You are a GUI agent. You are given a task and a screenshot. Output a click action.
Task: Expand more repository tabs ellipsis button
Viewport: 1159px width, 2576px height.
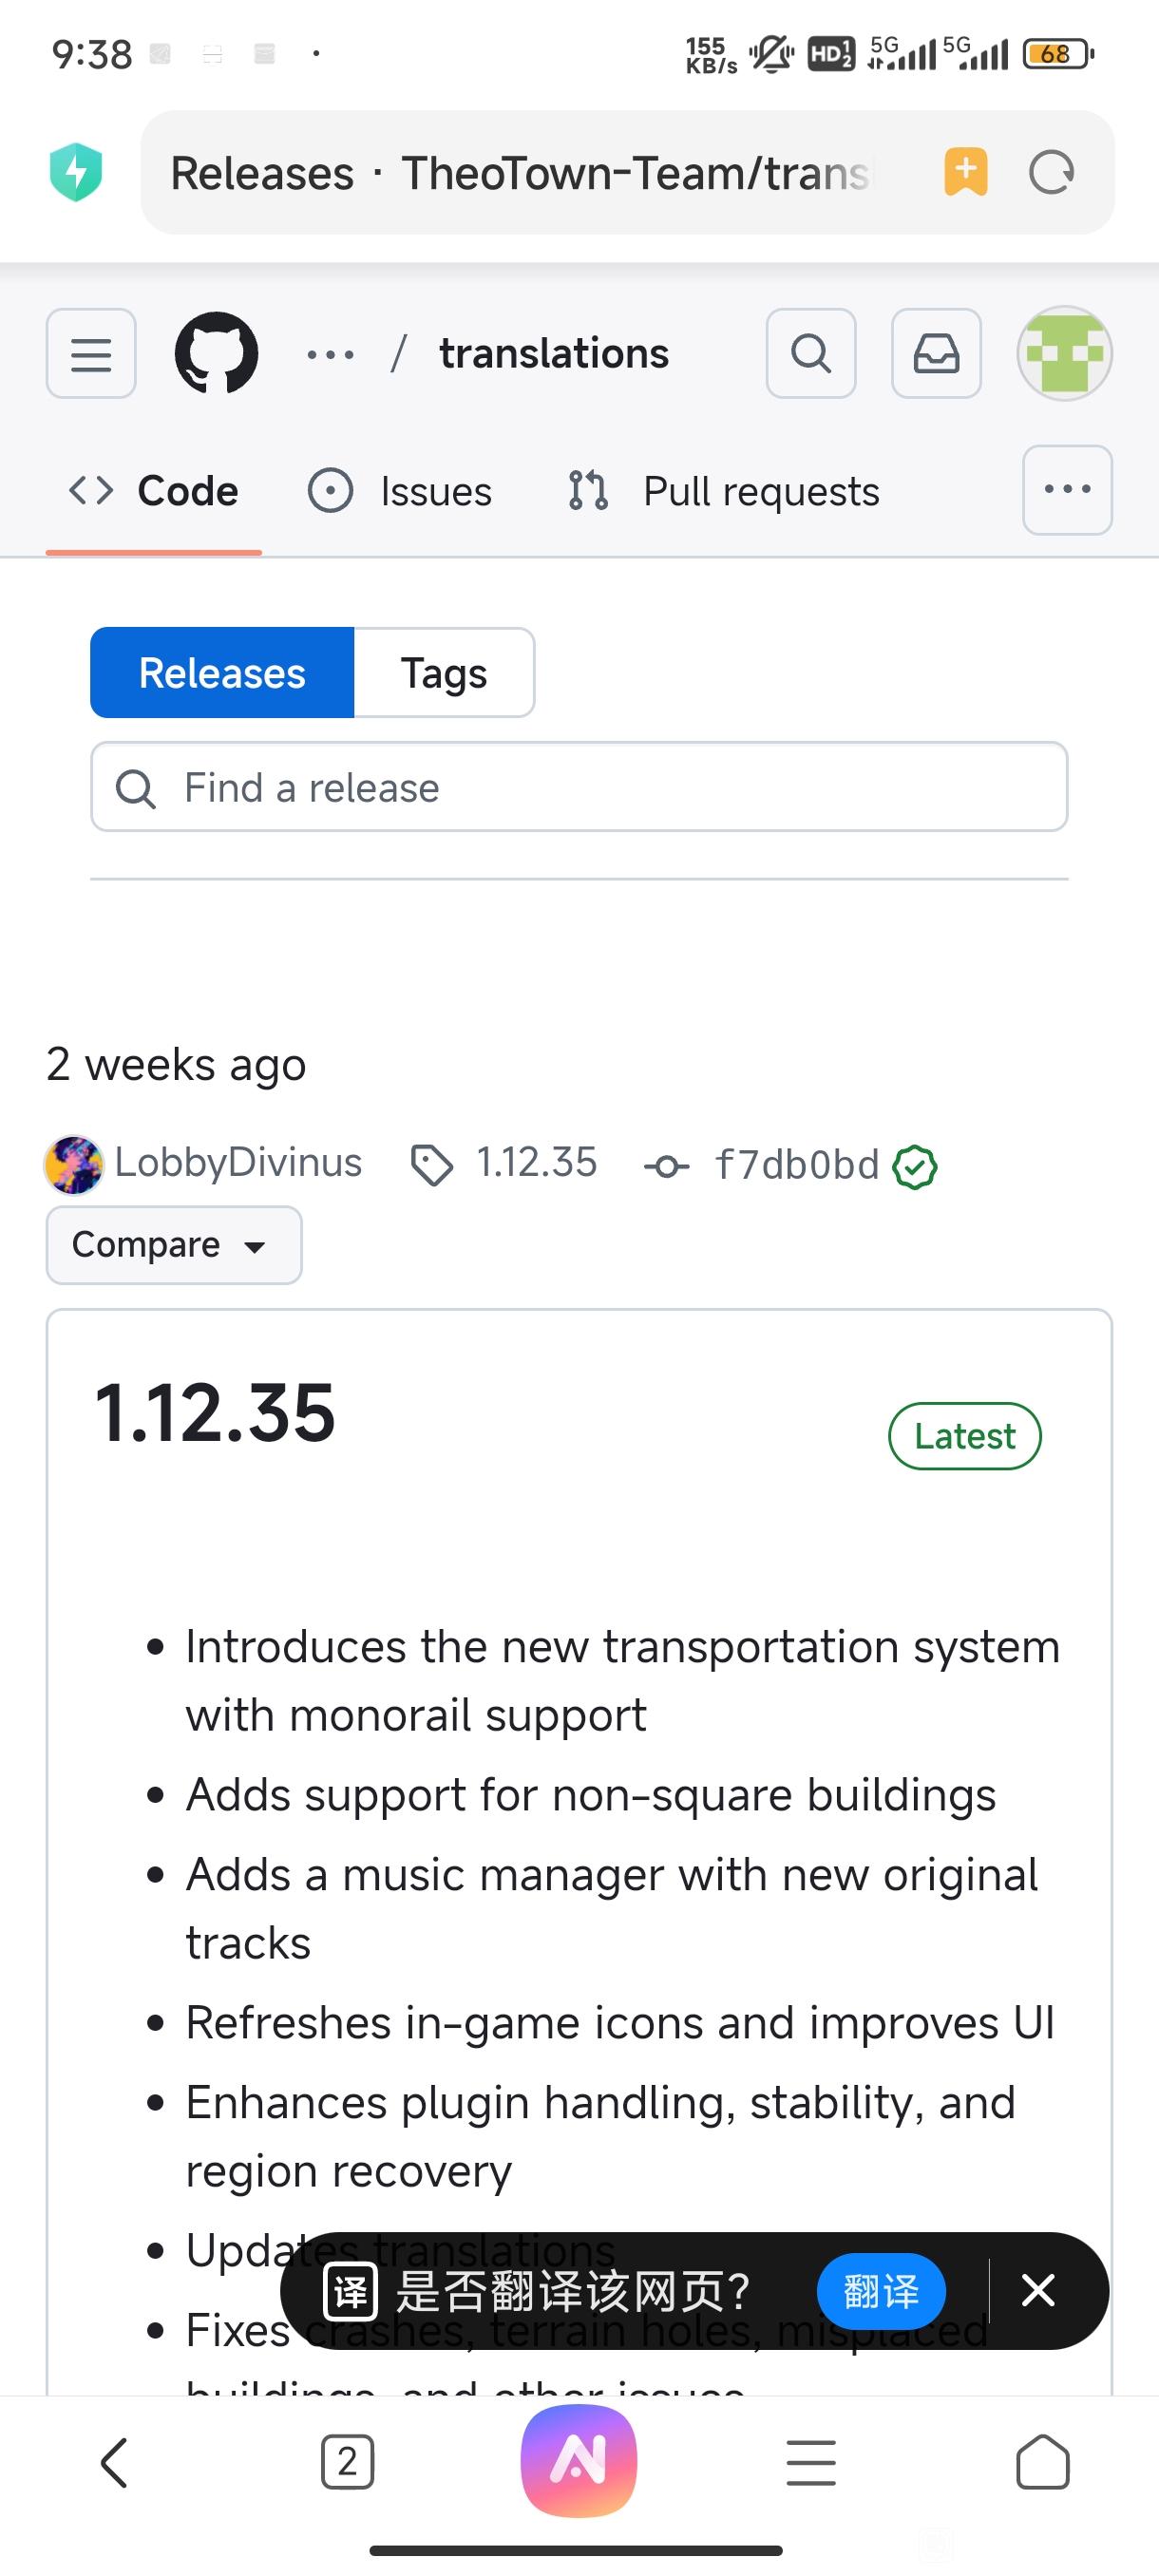1067,490
